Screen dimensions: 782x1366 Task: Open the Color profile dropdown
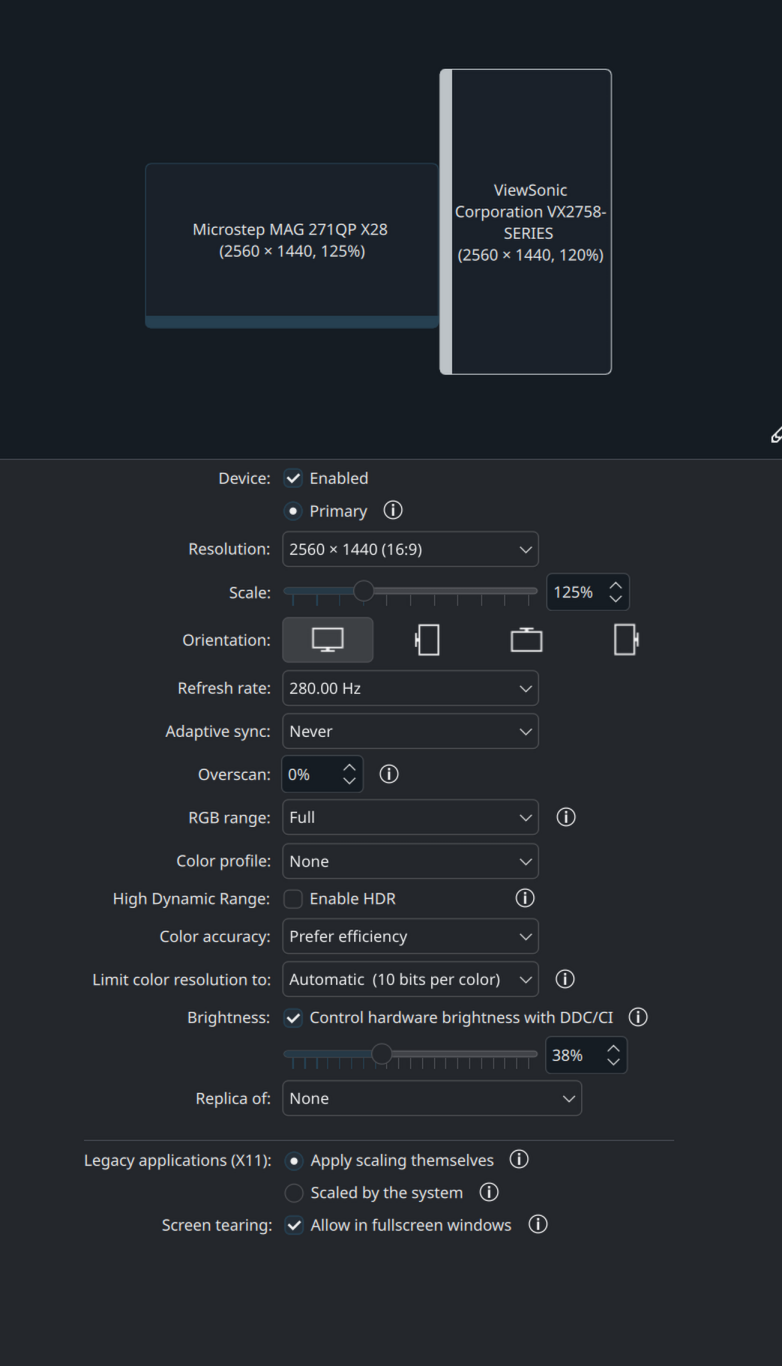[x=410, y=861]
